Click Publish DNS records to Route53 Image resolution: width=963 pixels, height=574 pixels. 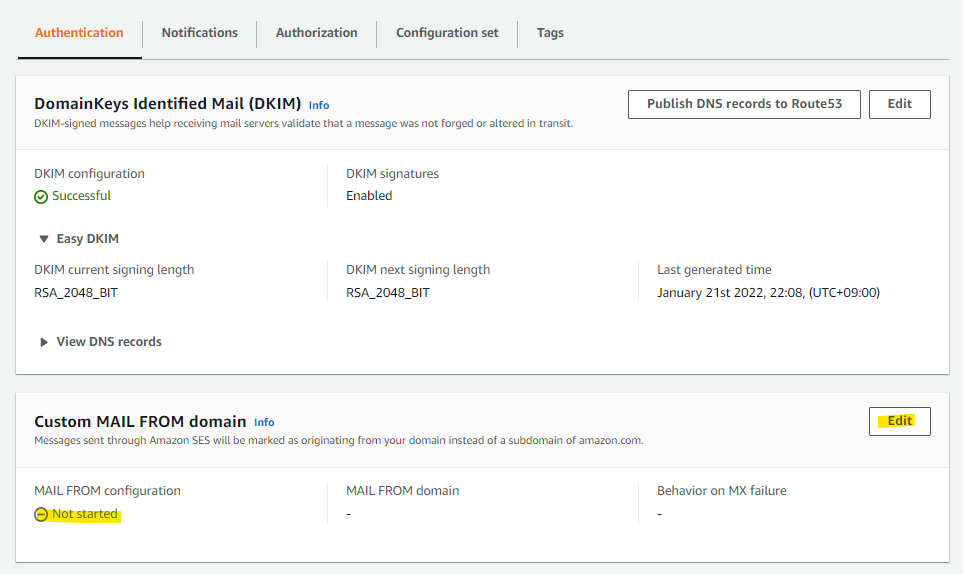[744, 104]
